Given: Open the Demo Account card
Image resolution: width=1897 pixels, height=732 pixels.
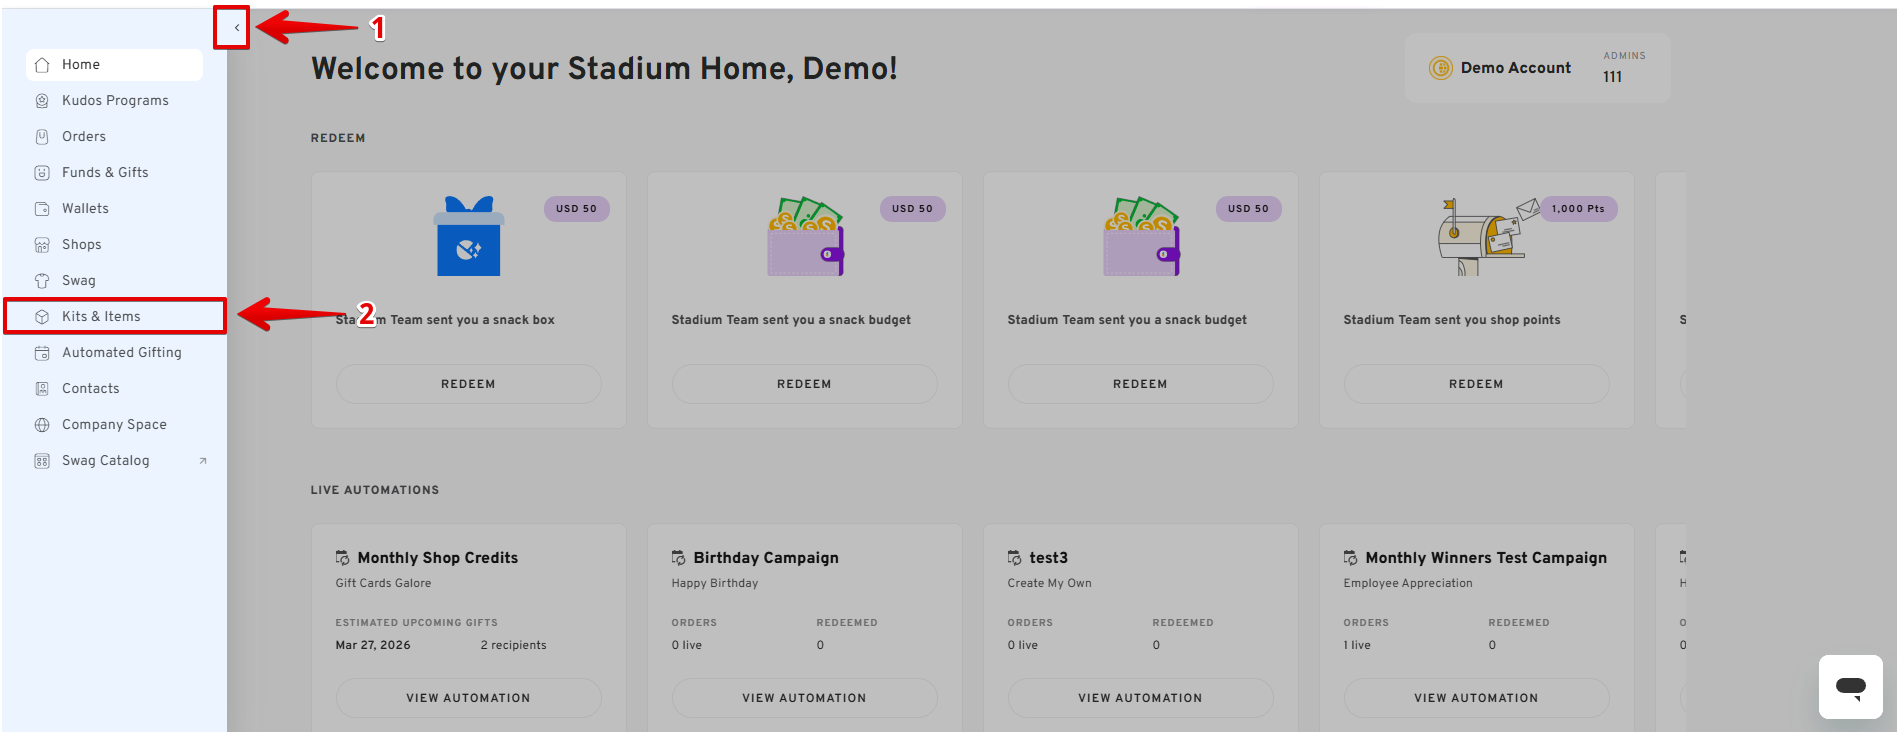Looking at the screenshot, I should click(1515, 68).
